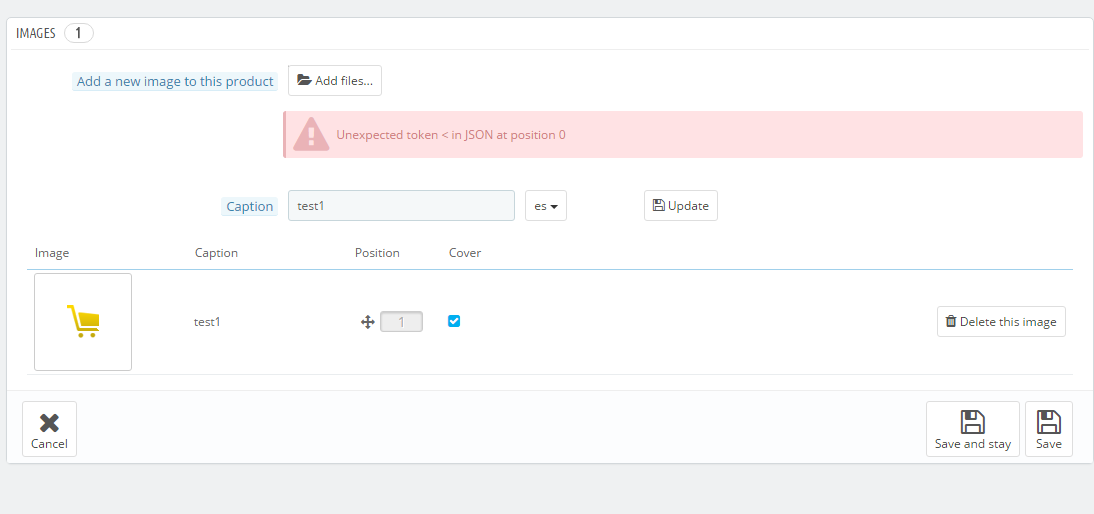Click the move arrows icon beside position 1
This screenshot has width=1094, height=514.
[x=368, y=322]
